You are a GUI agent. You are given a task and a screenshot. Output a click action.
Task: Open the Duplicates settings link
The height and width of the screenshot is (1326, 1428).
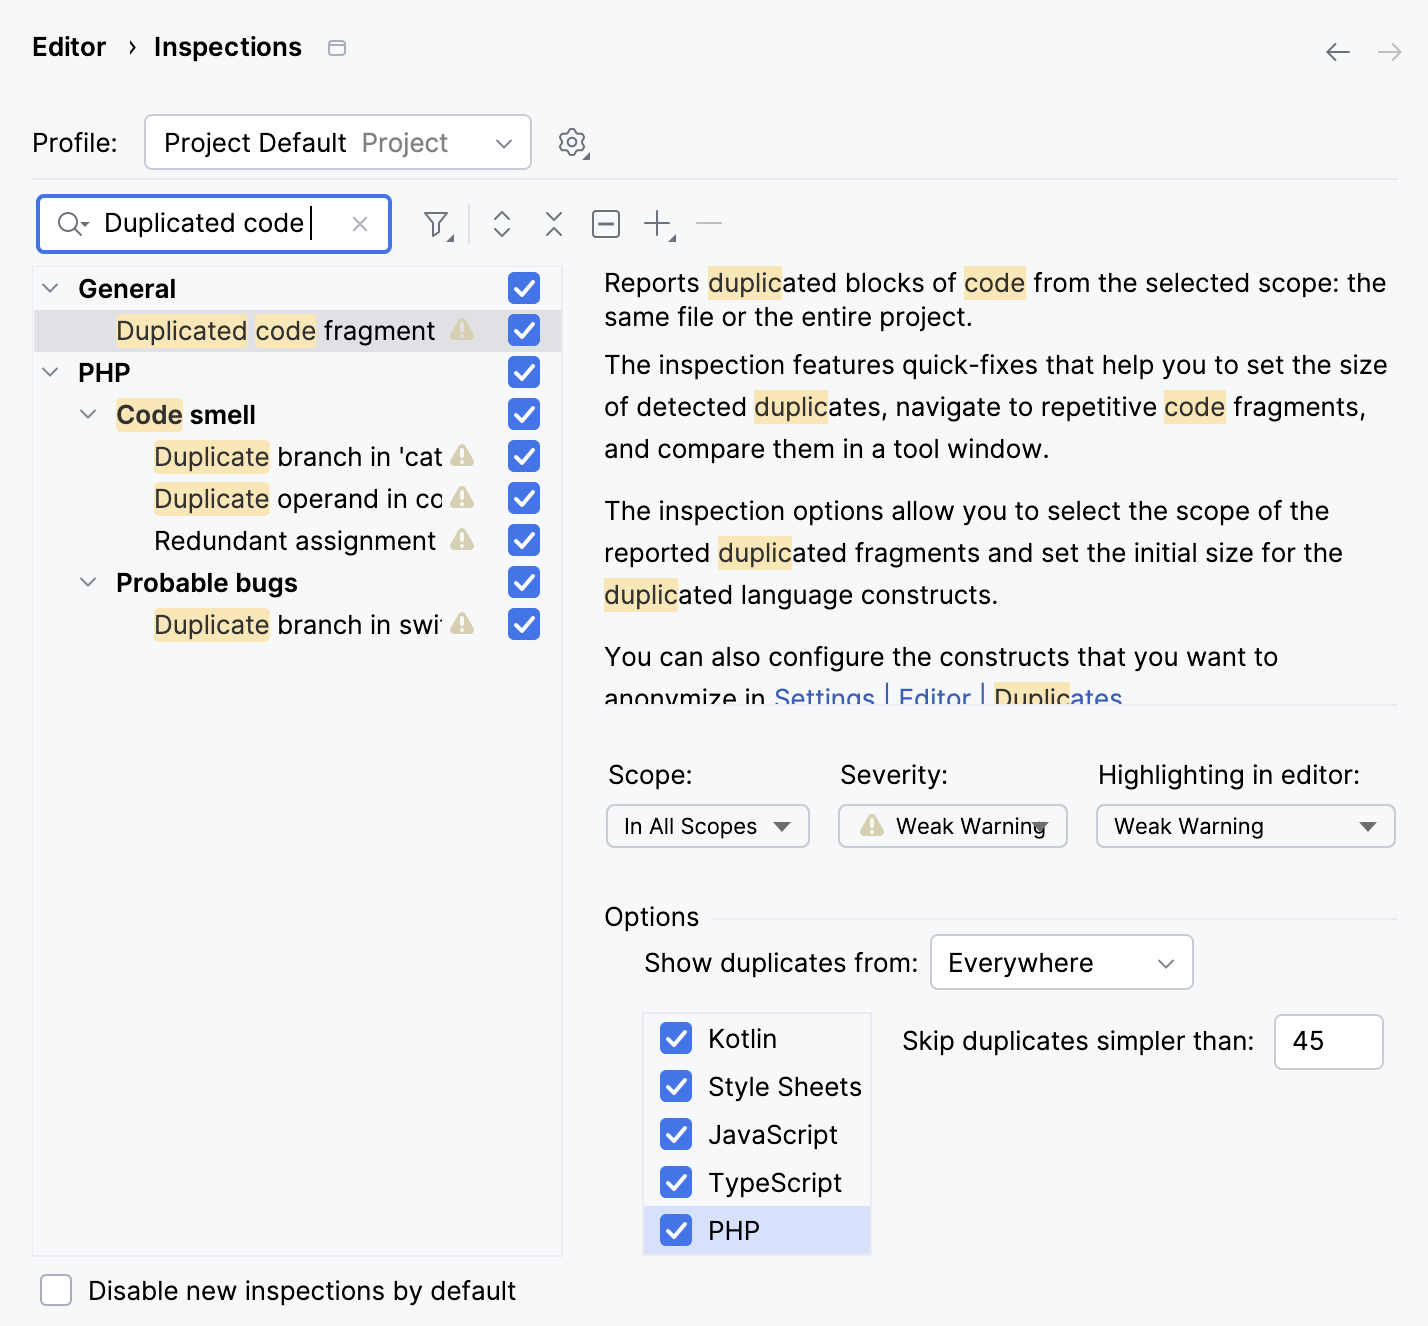[x=1057, y=697]
